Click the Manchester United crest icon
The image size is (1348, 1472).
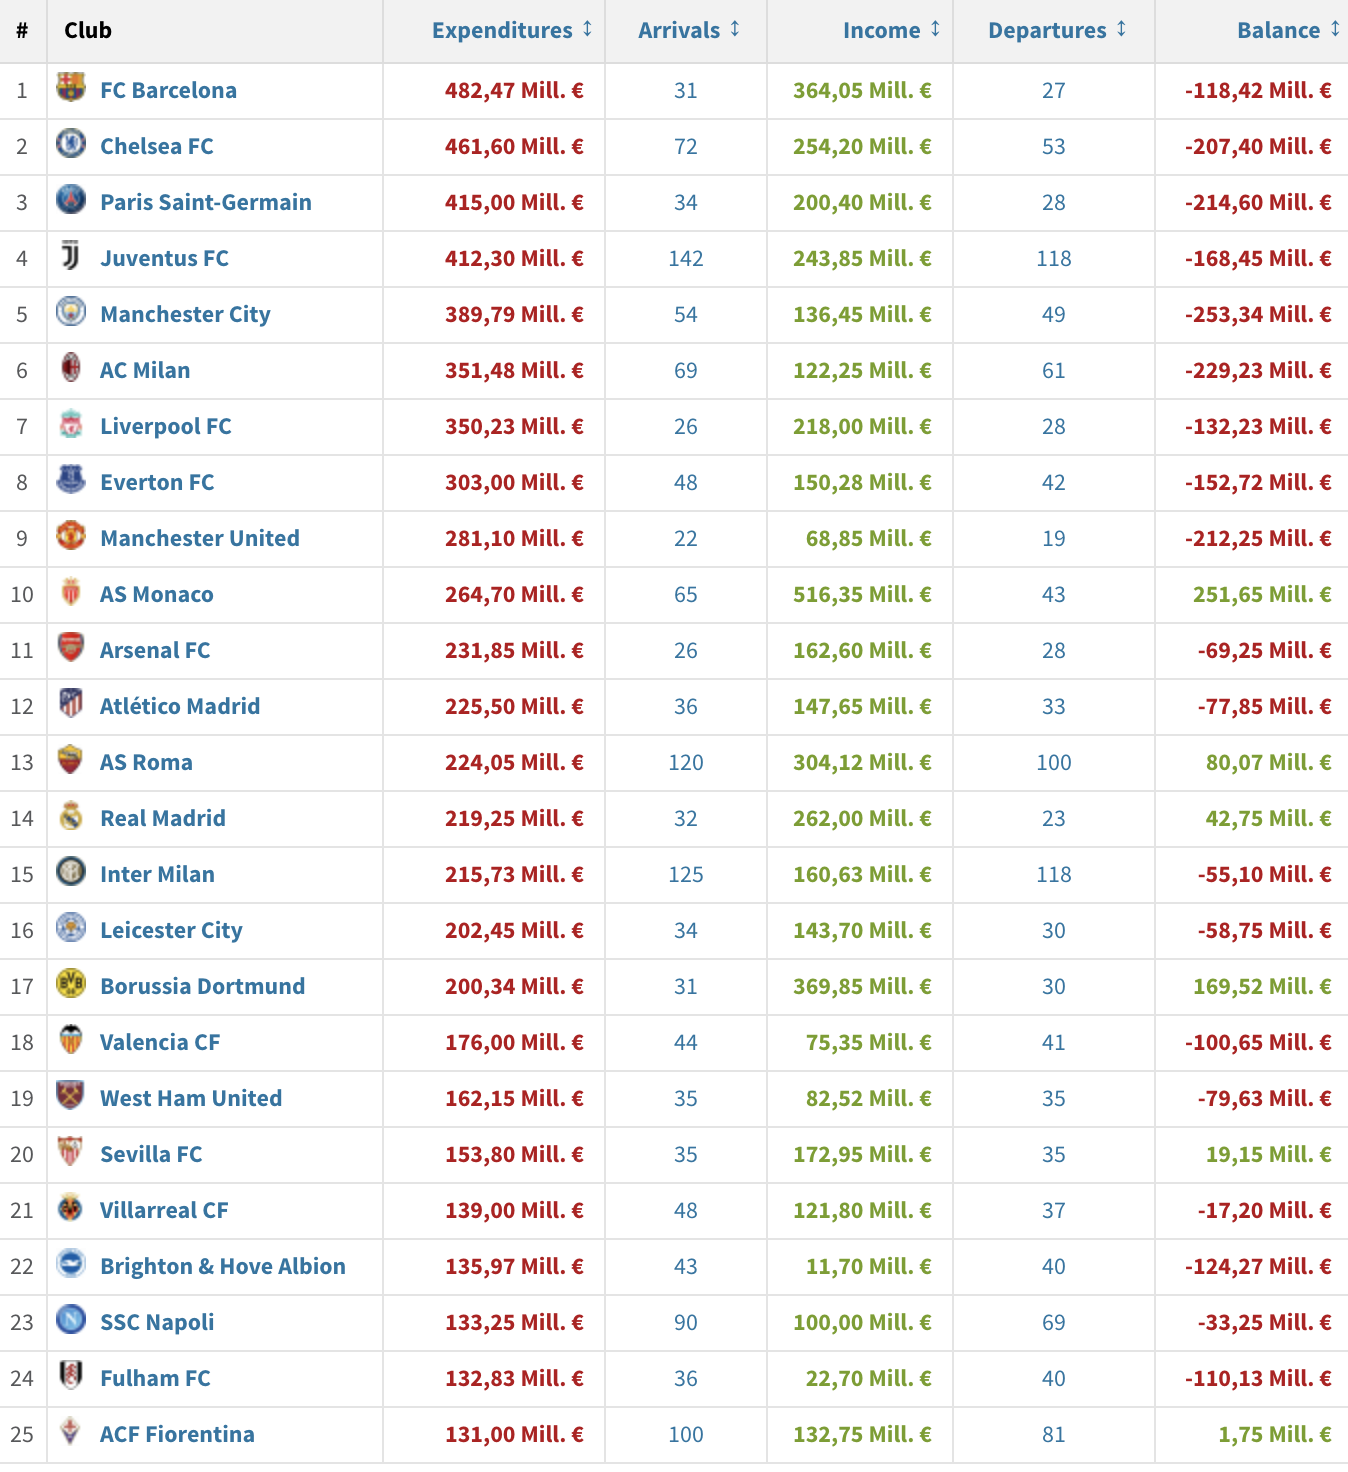coord(70,536)
